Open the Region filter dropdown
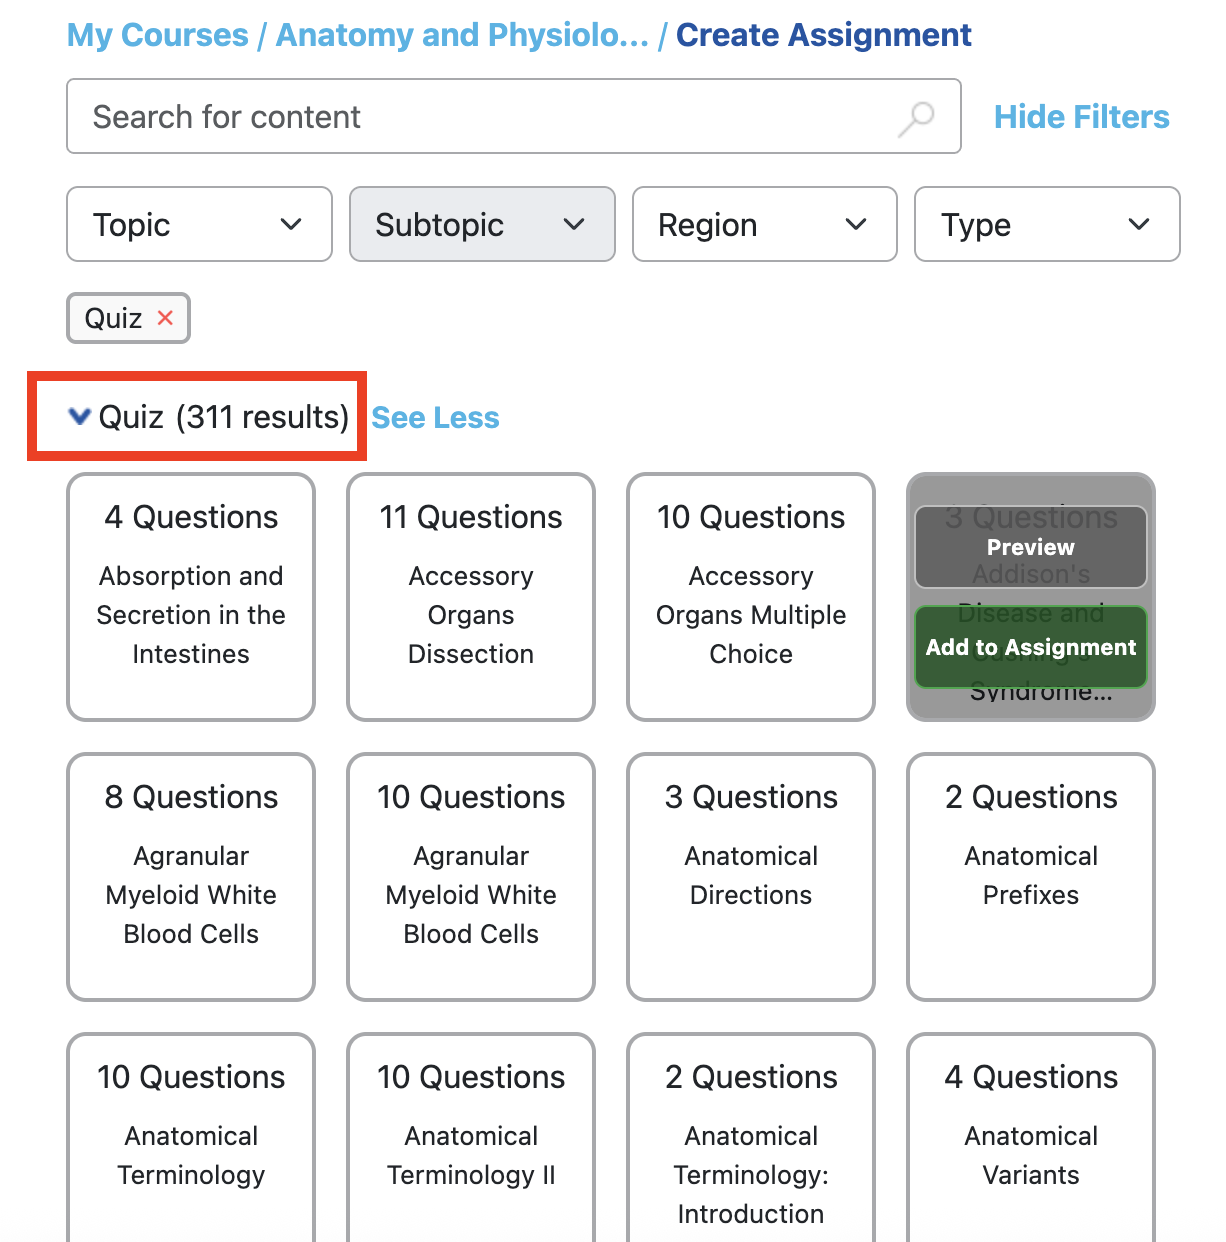Image resolution: width=1226 pixels, height=1242 pixels. (x=764, y=224)
